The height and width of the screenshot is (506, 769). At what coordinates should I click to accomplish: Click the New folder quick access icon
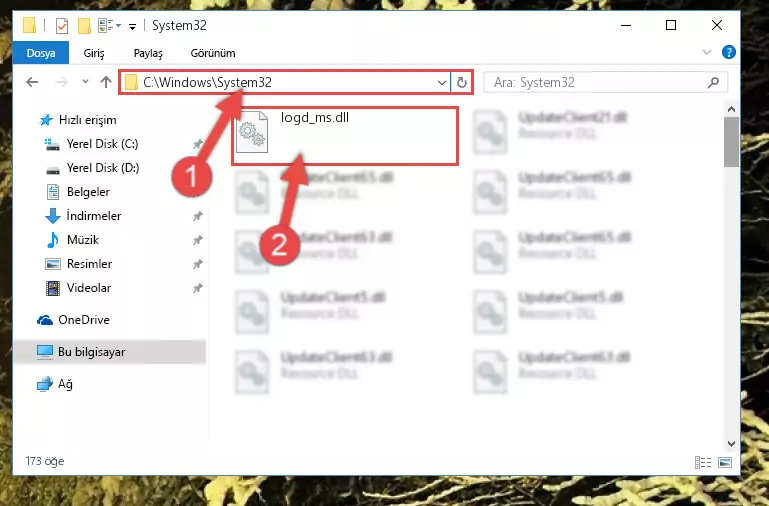tap(84, 25)
